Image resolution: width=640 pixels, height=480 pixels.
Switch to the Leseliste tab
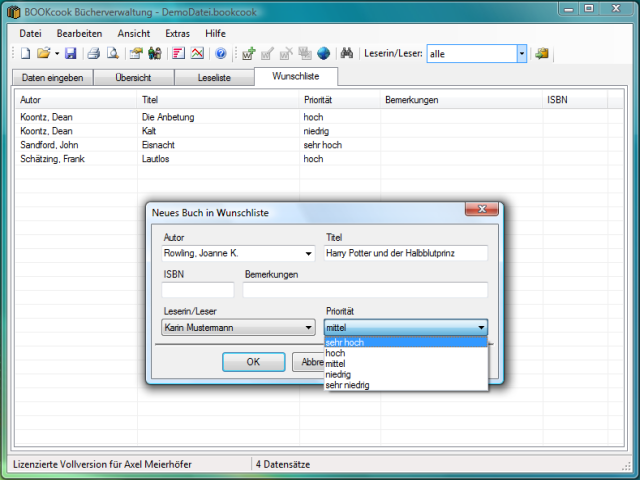[214, 77]
